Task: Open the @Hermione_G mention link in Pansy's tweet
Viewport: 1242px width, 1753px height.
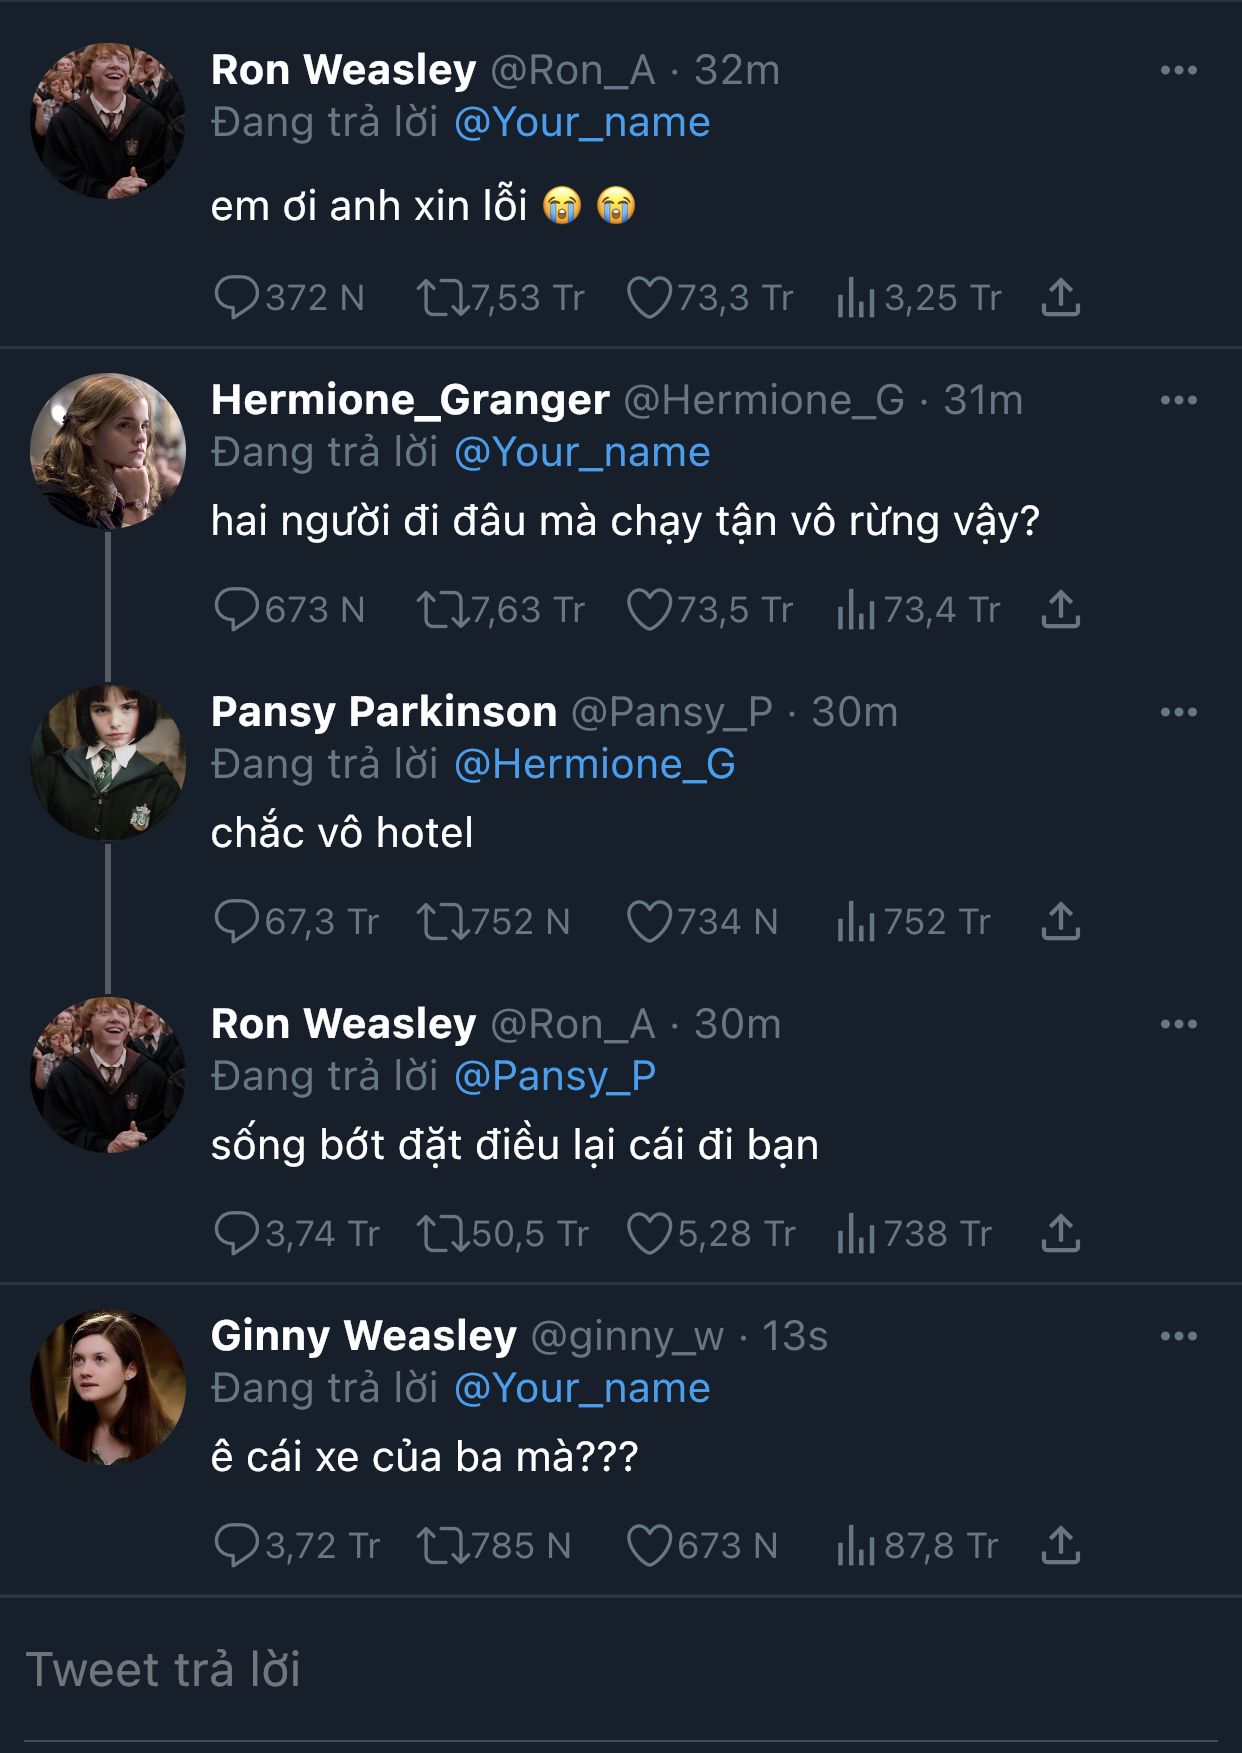Action: (x=594, y=765)
